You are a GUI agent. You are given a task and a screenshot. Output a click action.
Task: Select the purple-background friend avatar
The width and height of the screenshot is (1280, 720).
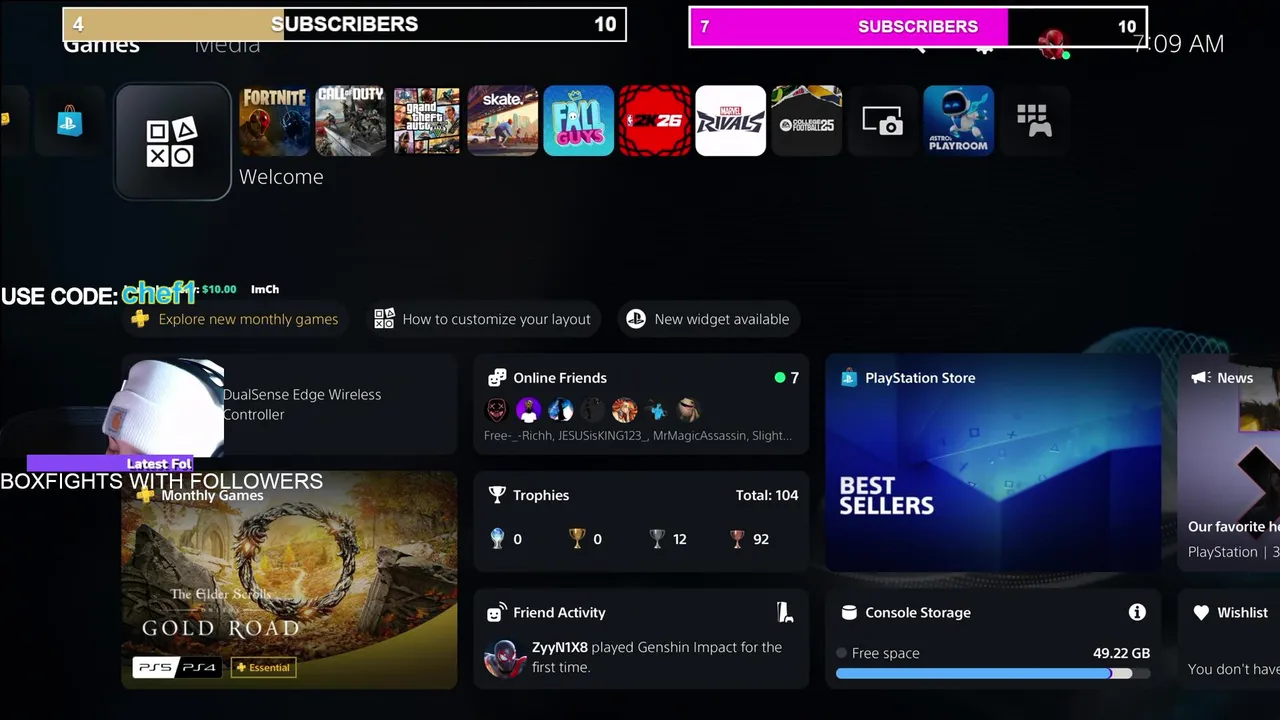pos(529,409)
